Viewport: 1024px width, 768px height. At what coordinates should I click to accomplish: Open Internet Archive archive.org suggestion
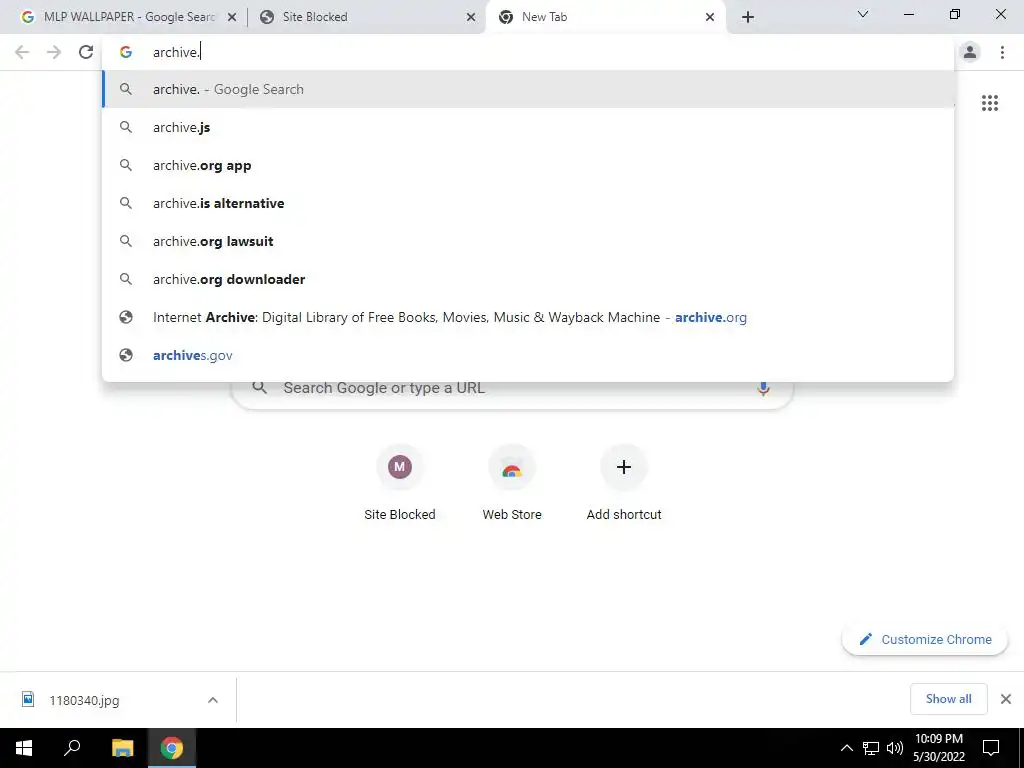coord(528,317)
